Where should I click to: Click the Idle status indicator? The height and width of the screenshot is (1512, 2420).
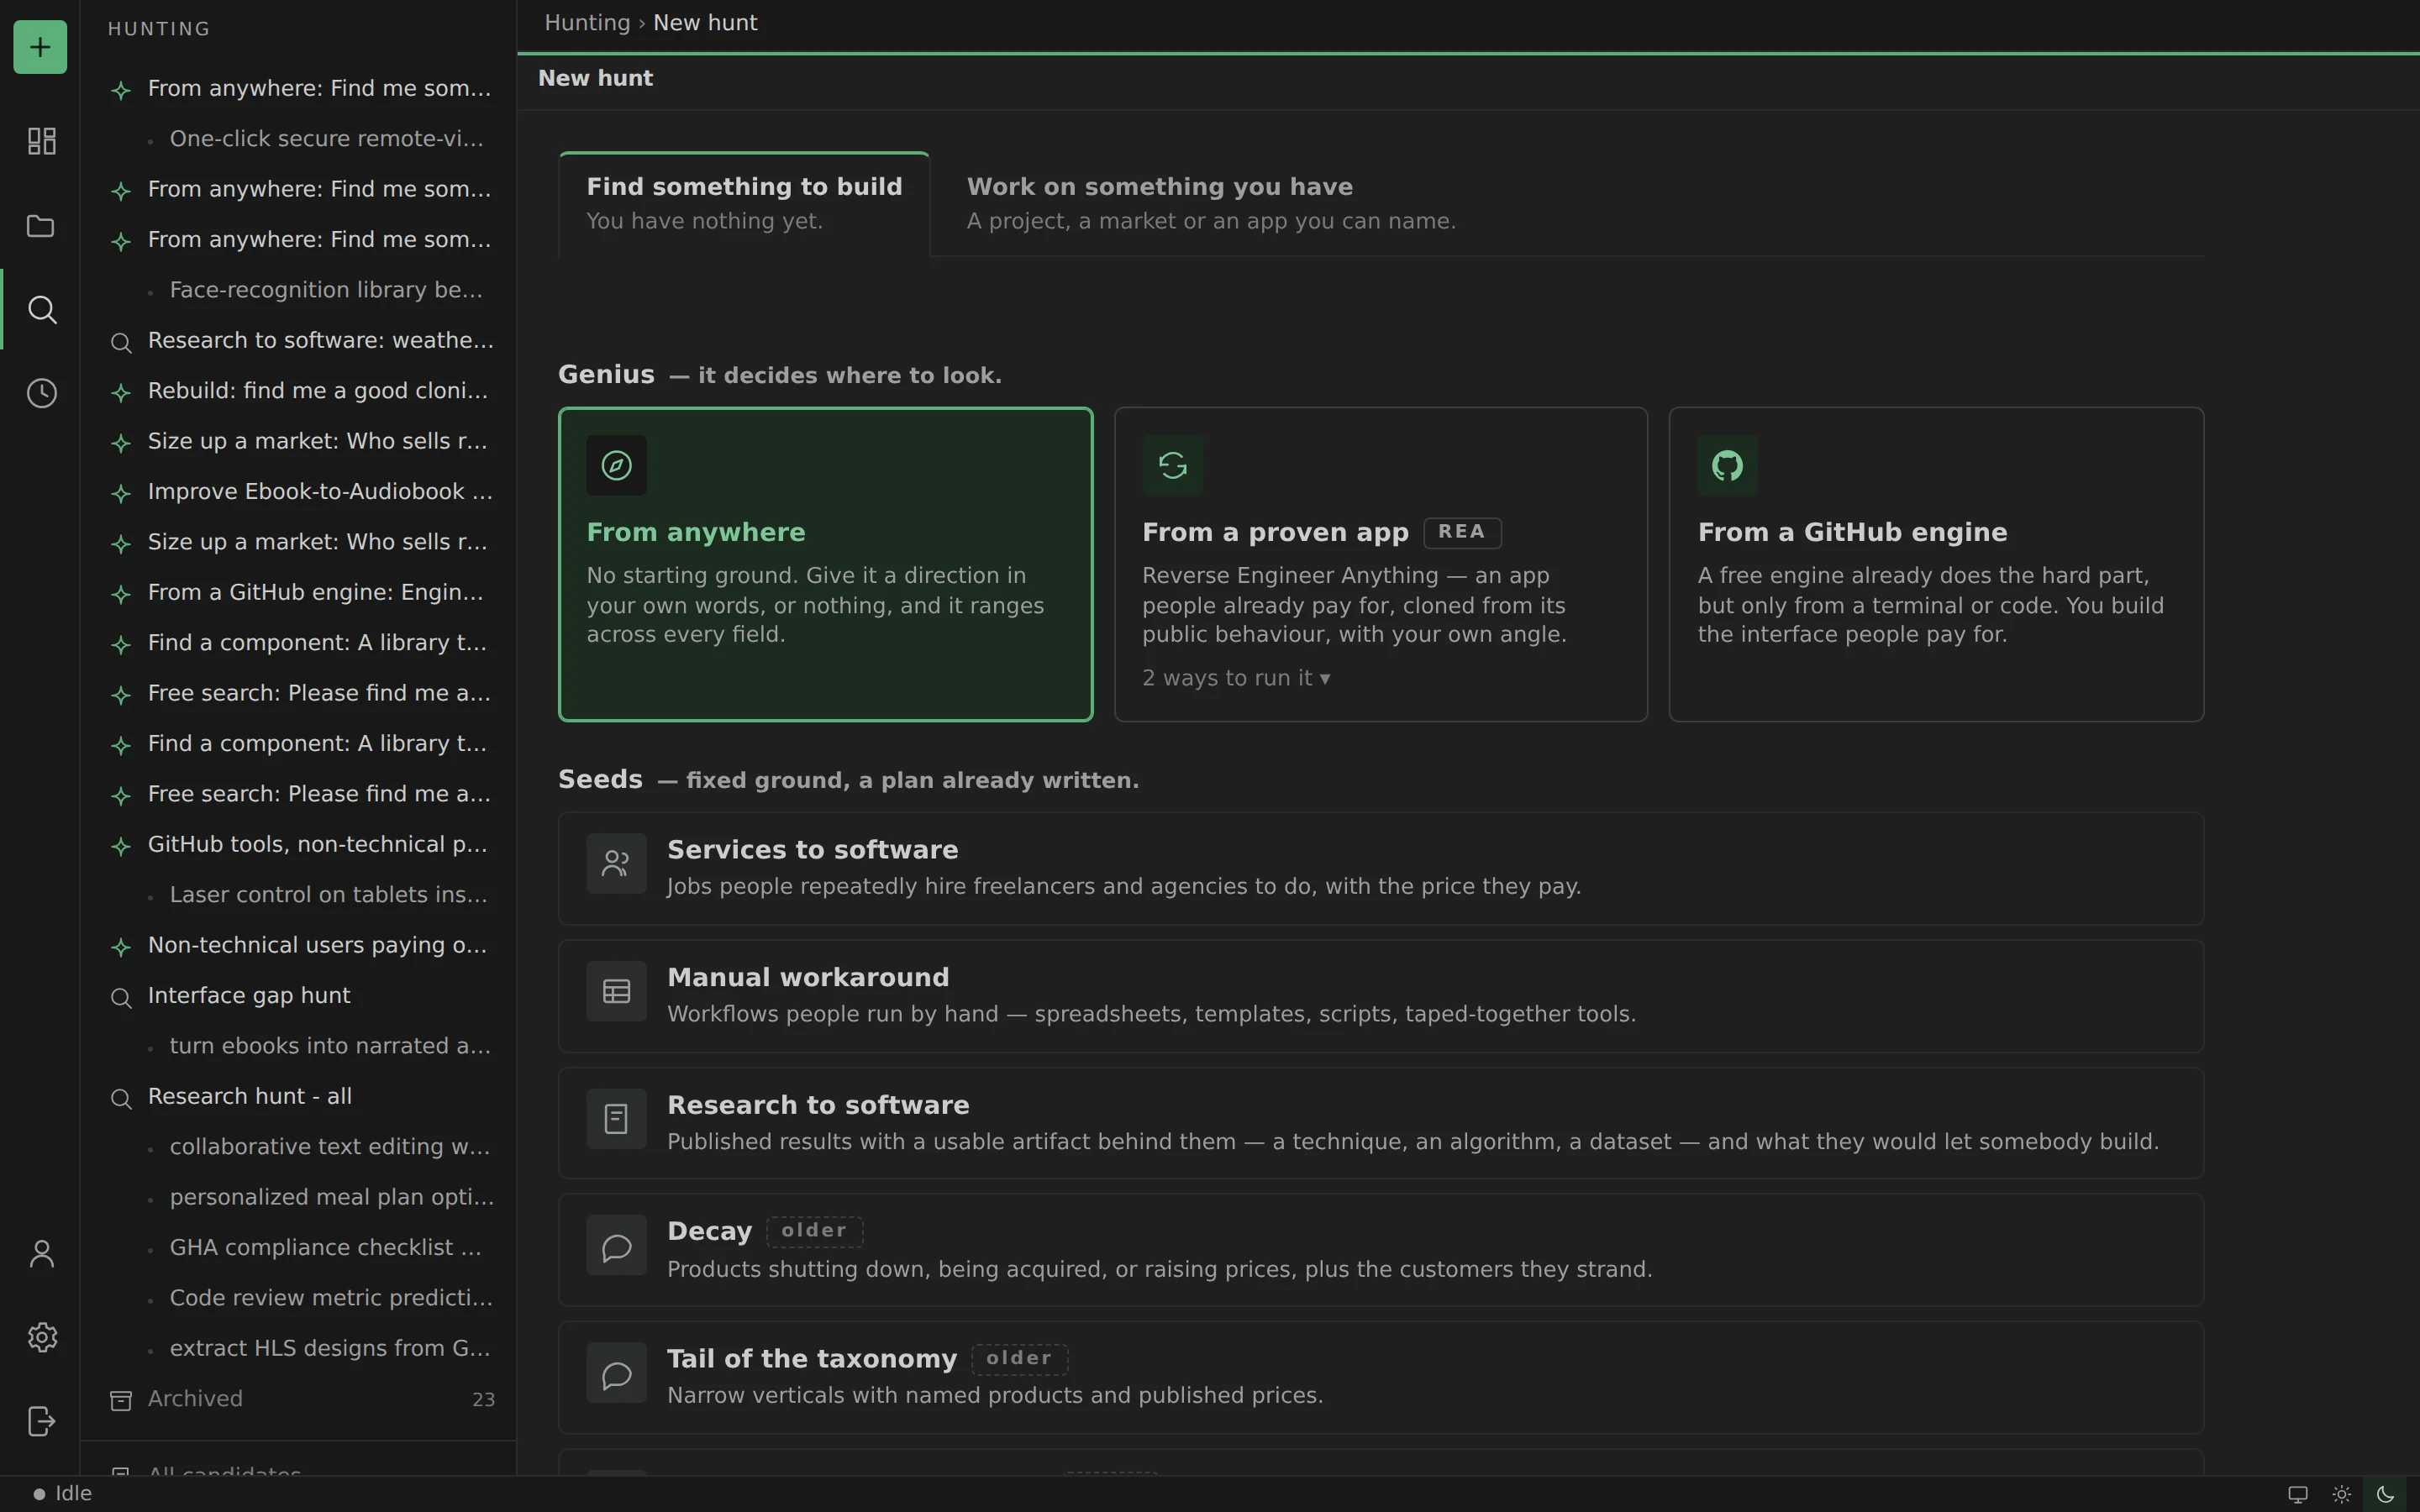(x=62, y=1494)
